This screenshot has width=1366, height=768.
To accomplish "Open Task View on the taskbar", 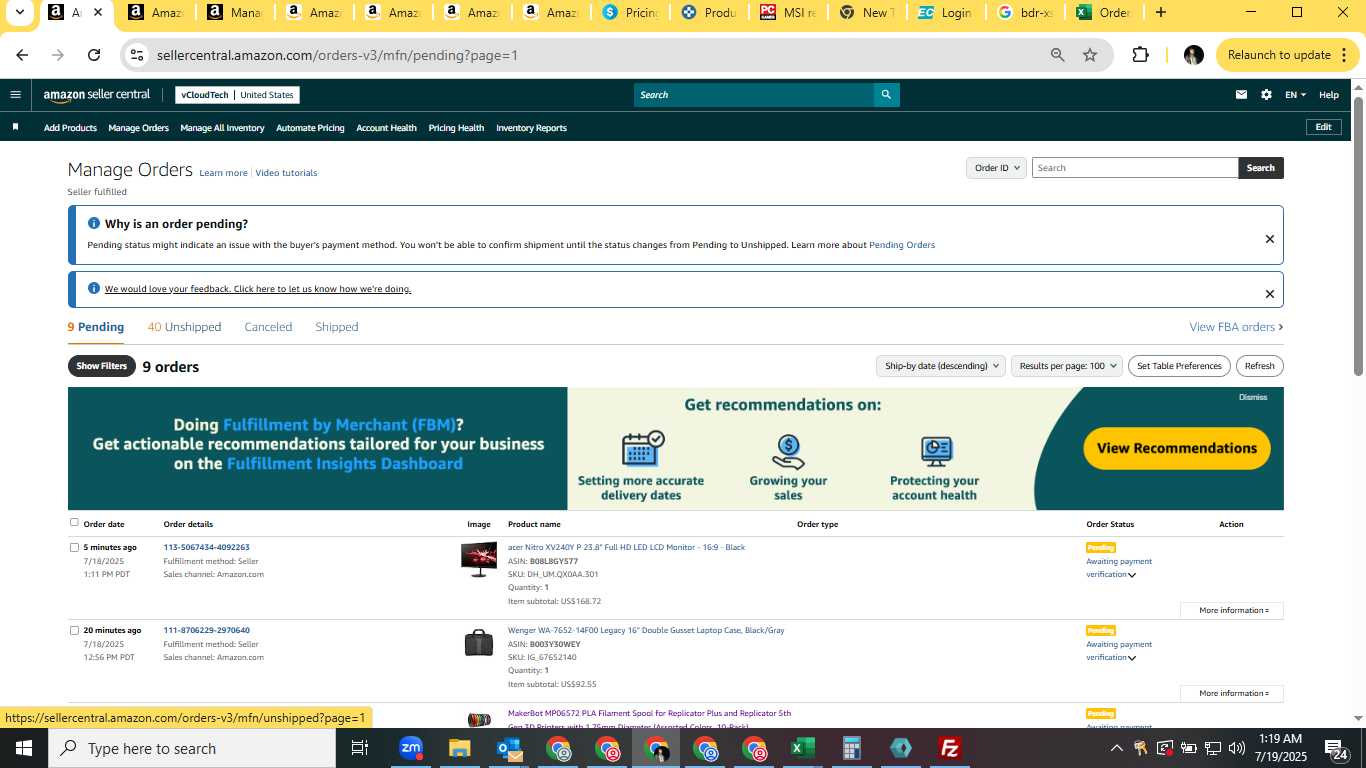I will pyautogui.click(x=360, y=748).
